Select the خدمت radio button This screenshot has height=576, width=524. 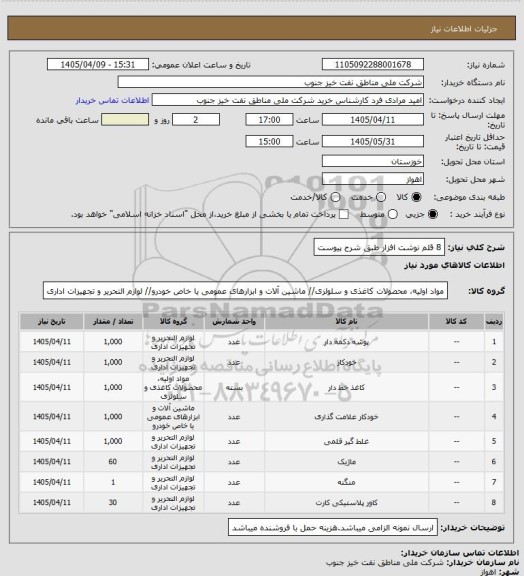[381, 197]
